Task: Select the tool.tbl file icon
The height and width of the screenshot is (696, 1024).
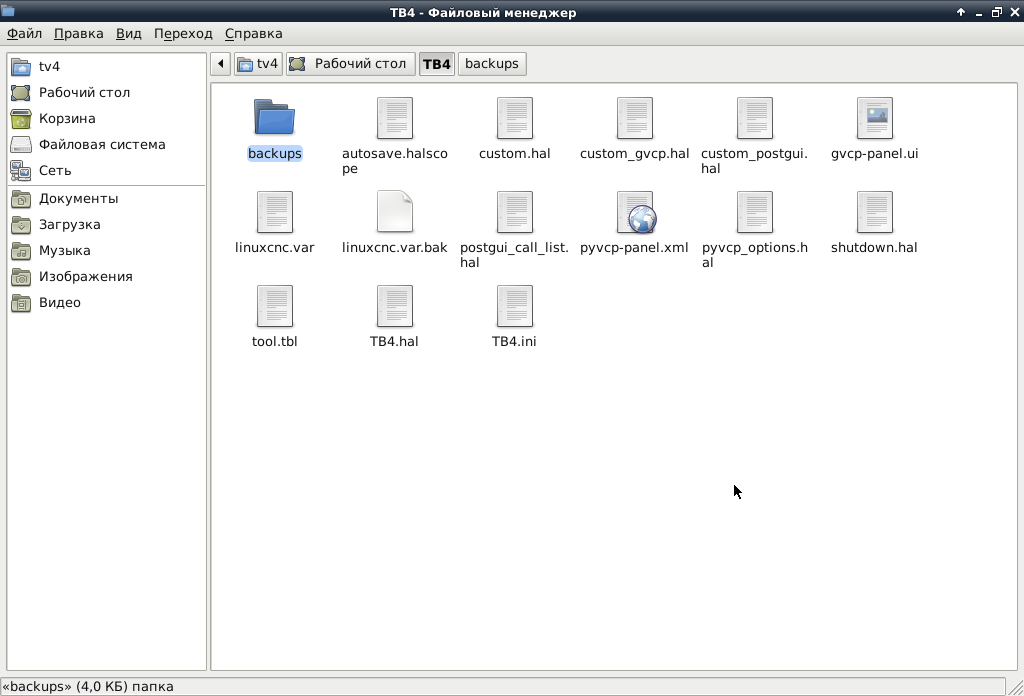Action: coord(274,306)
